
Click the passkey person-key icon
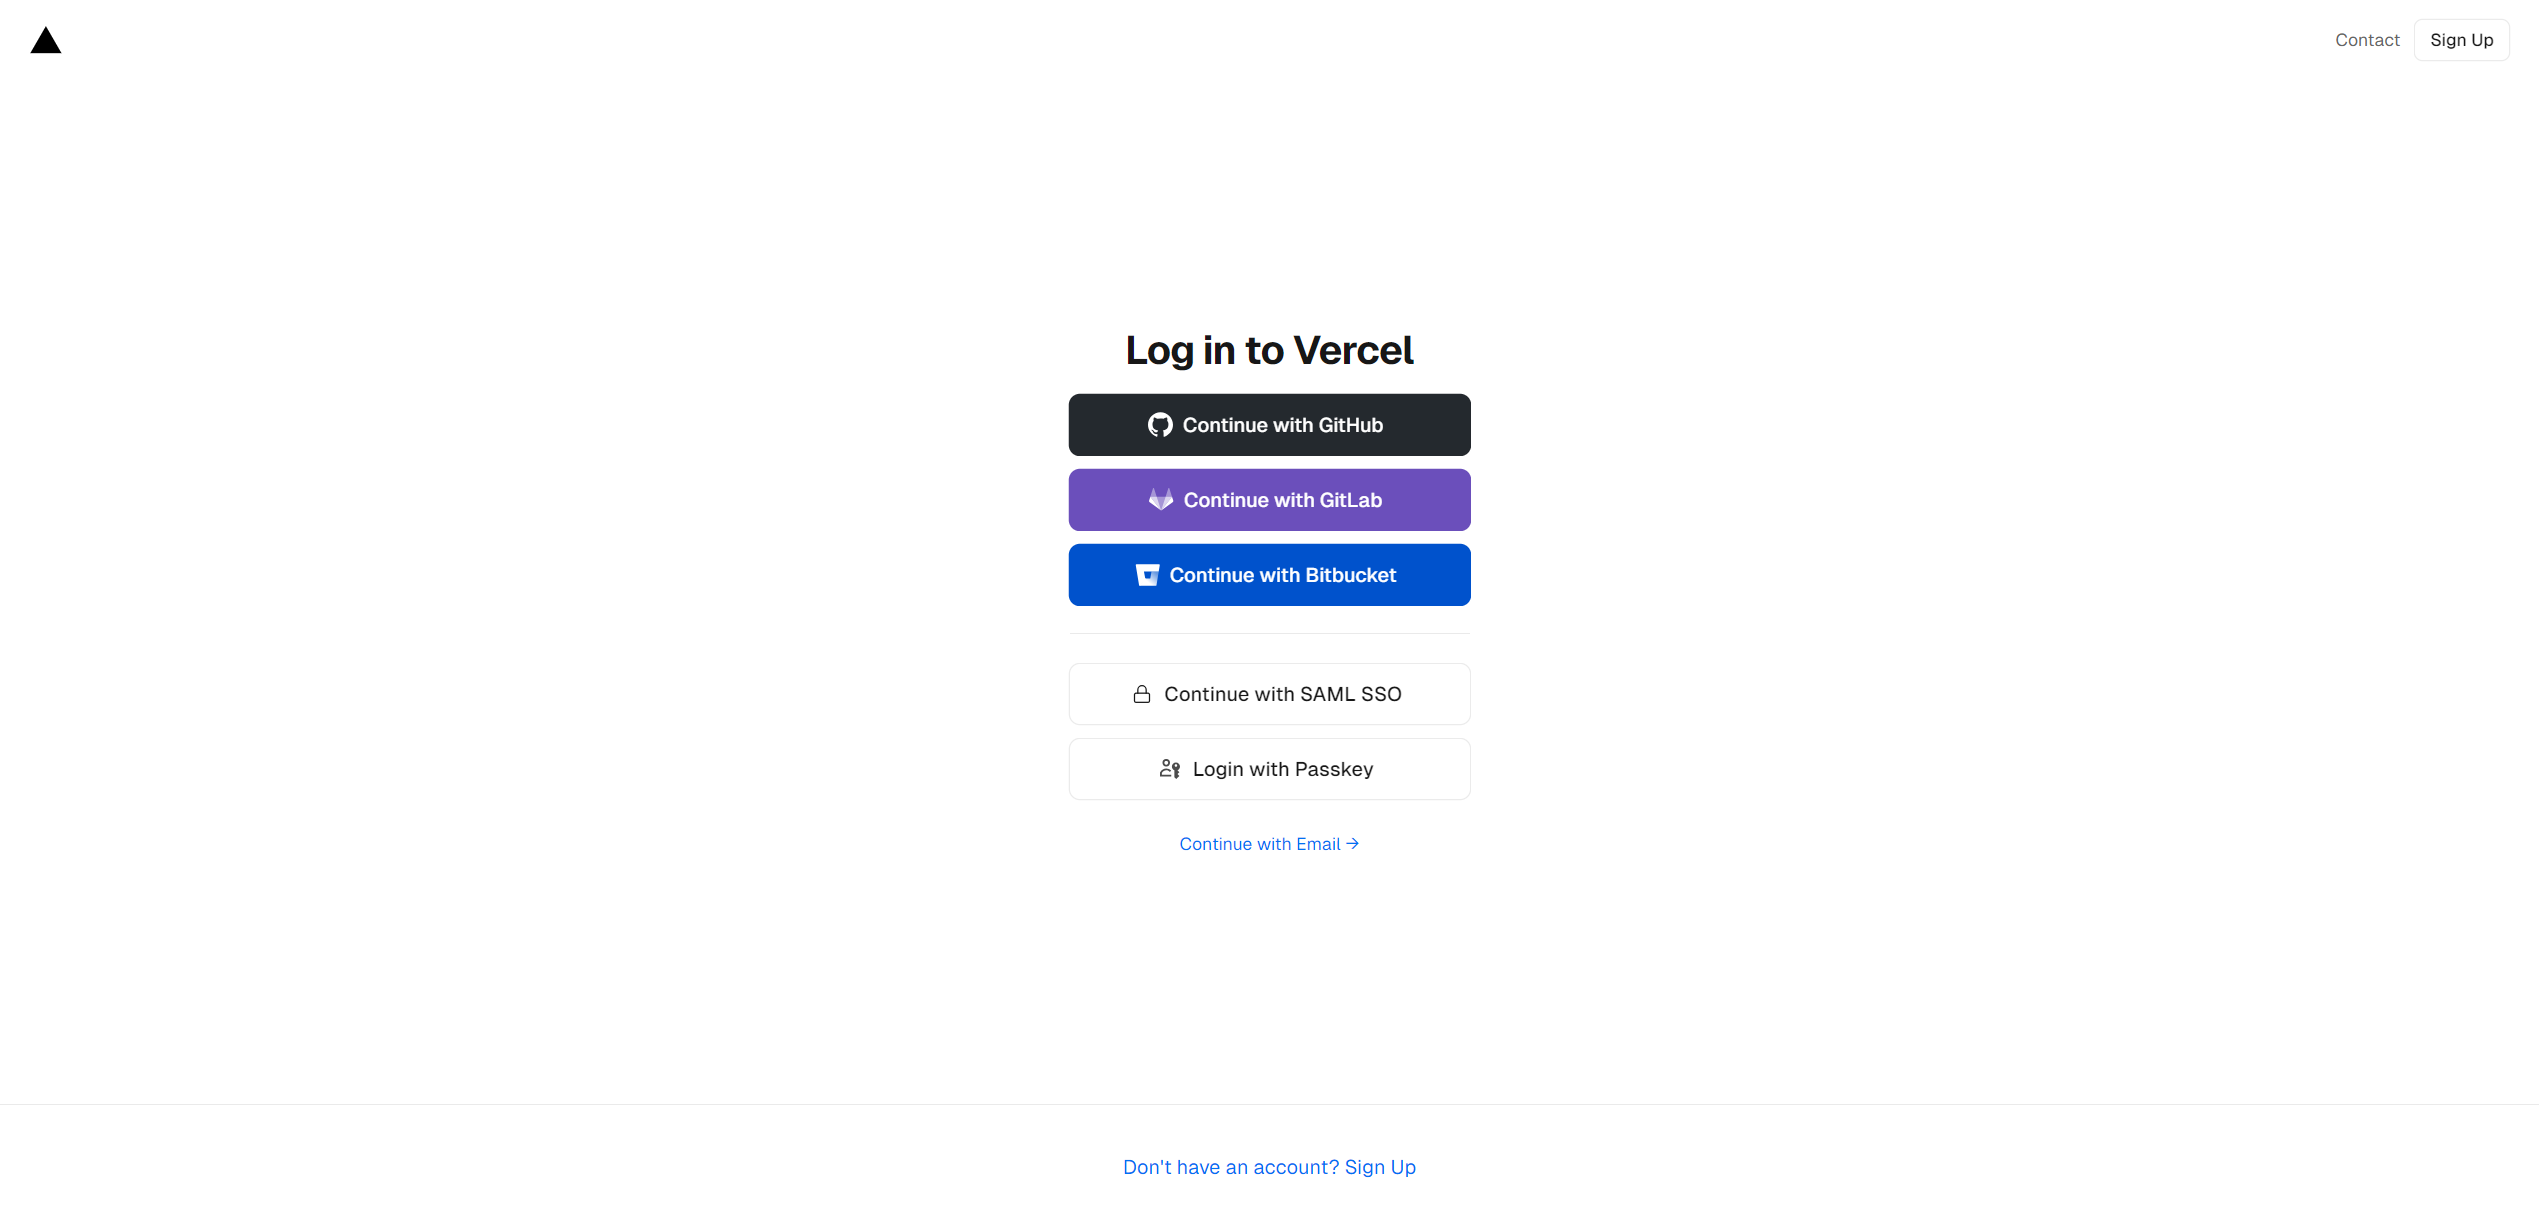(1170, 769)
